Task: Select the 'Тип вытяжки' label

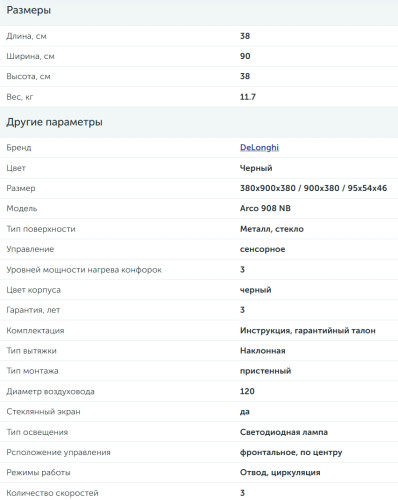Action: point(31,351)
